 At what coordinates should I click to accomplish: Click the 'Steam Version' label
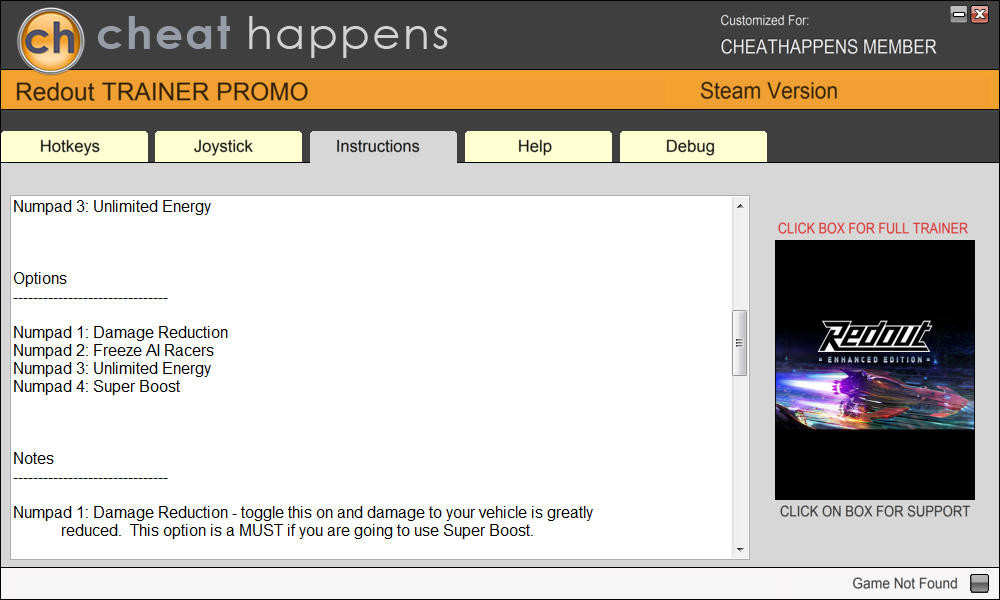point(768,91)
